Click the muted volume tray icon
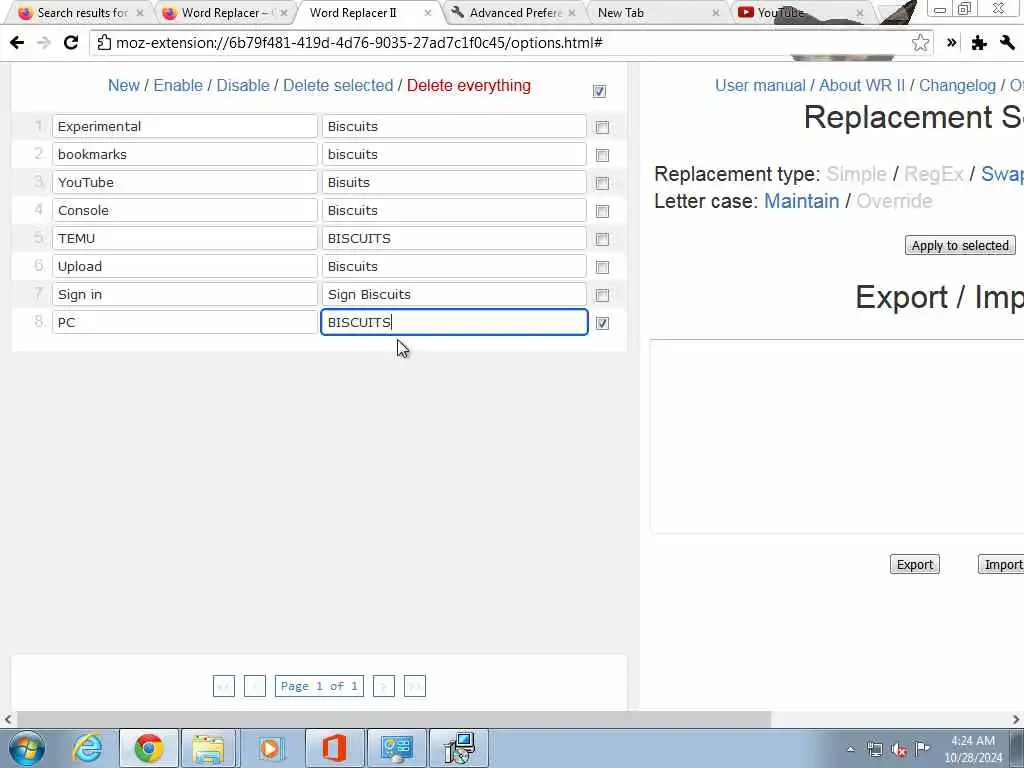The width and height of the screenshot is (1024, 768). (899, 750)
